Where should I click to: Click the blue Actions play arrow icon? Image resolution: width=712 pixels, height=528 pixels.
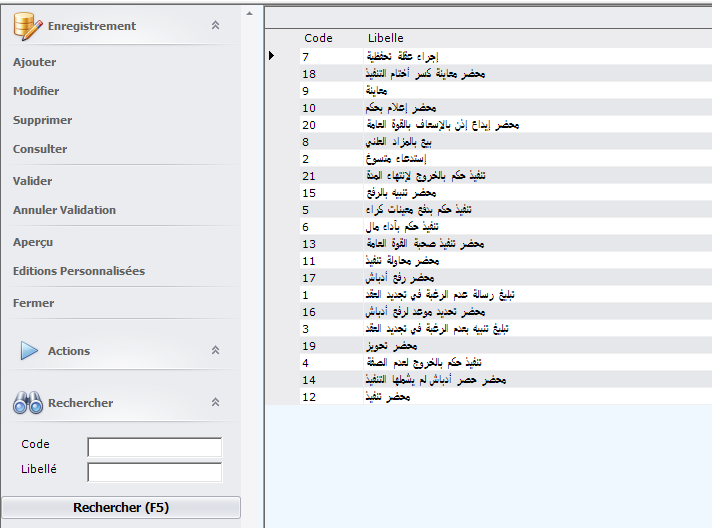pyautogui.click(x=29, y=350)
